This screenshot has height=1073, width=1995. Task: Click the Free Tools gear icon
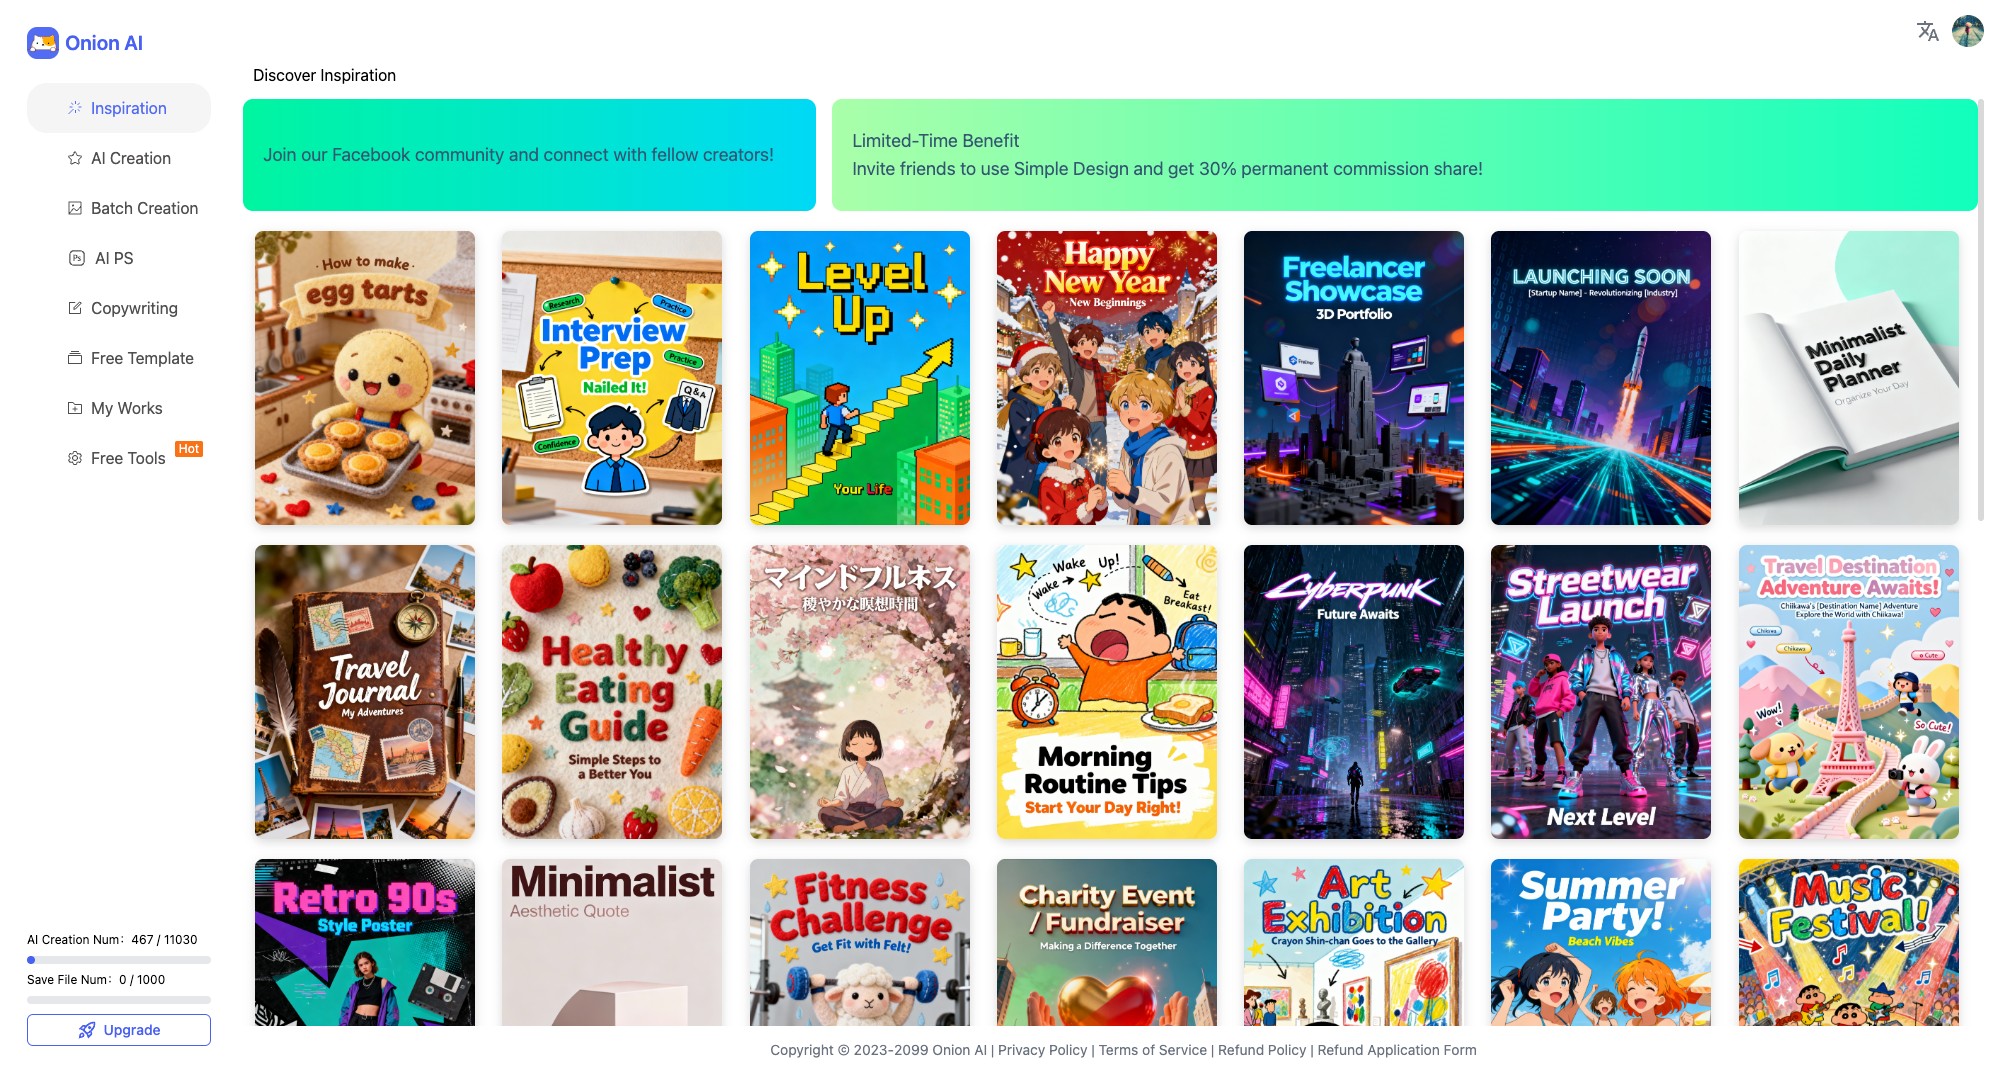point(75,458)
